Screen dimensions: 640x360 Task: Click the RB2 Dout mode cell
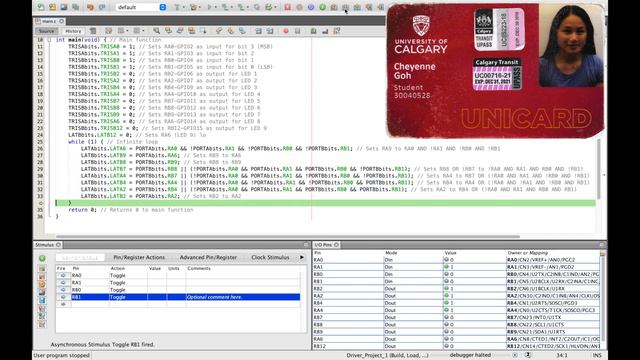(413, 289)
